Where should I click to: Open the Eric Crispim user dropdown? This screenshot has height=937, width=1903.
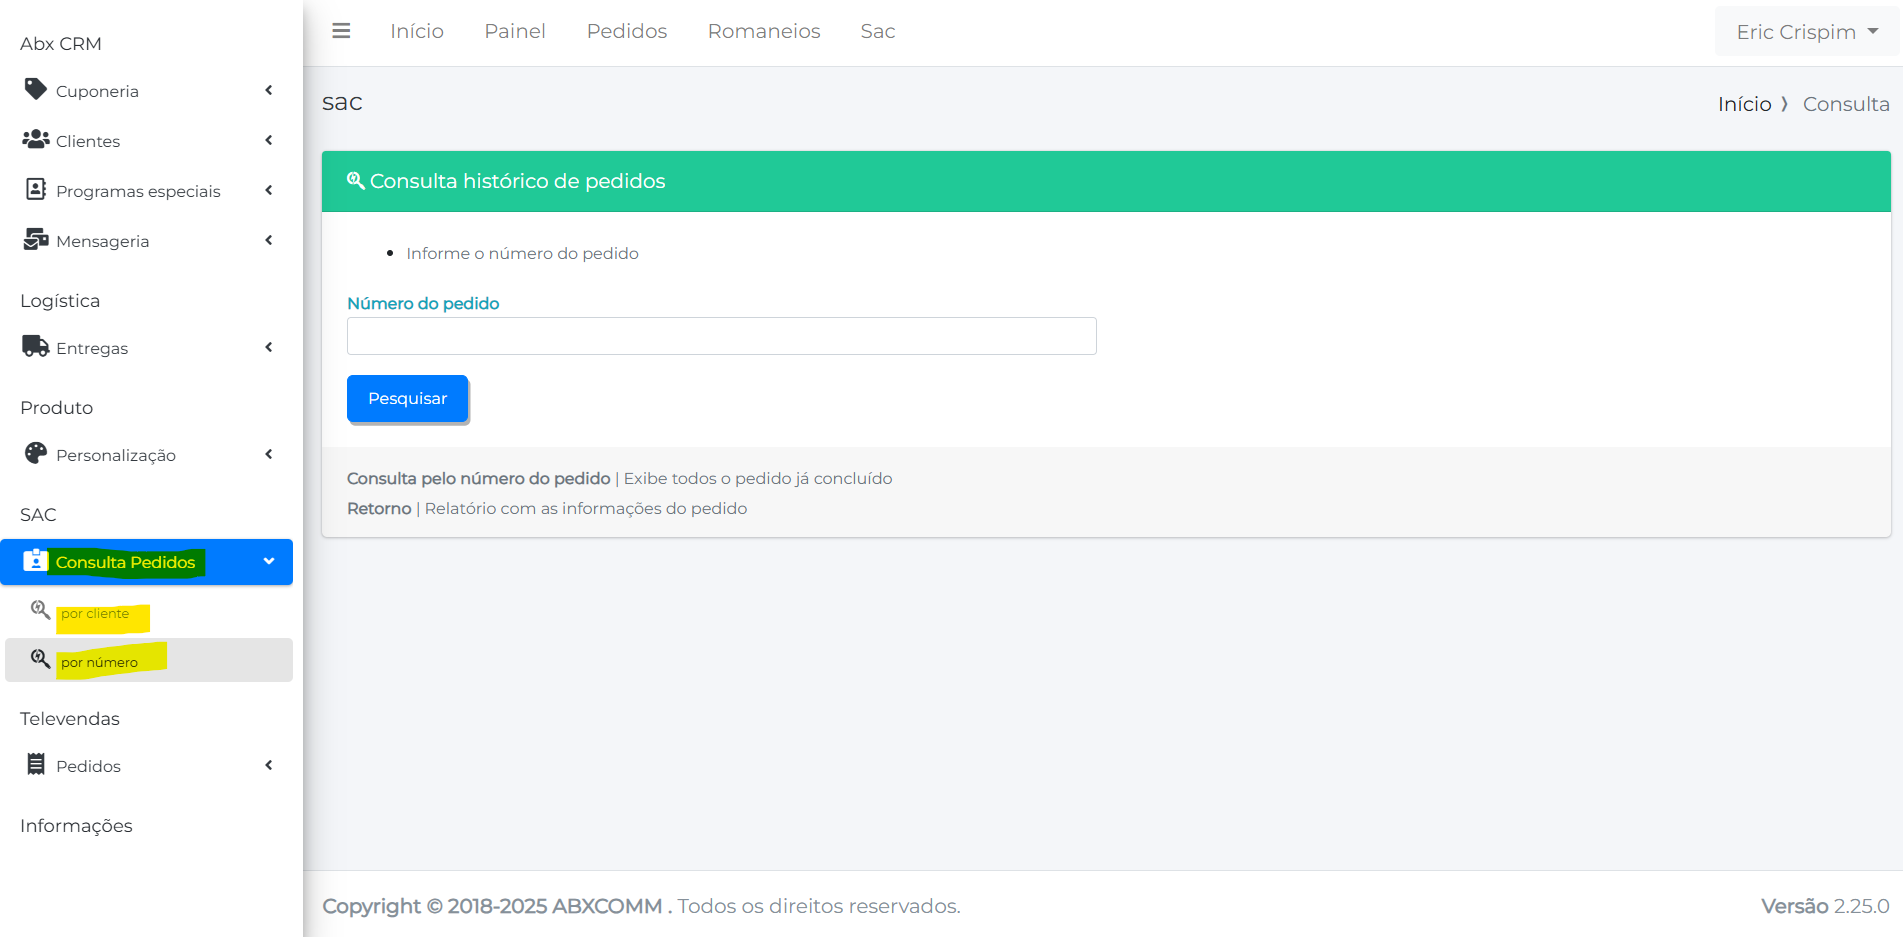tap(1807, 32)
